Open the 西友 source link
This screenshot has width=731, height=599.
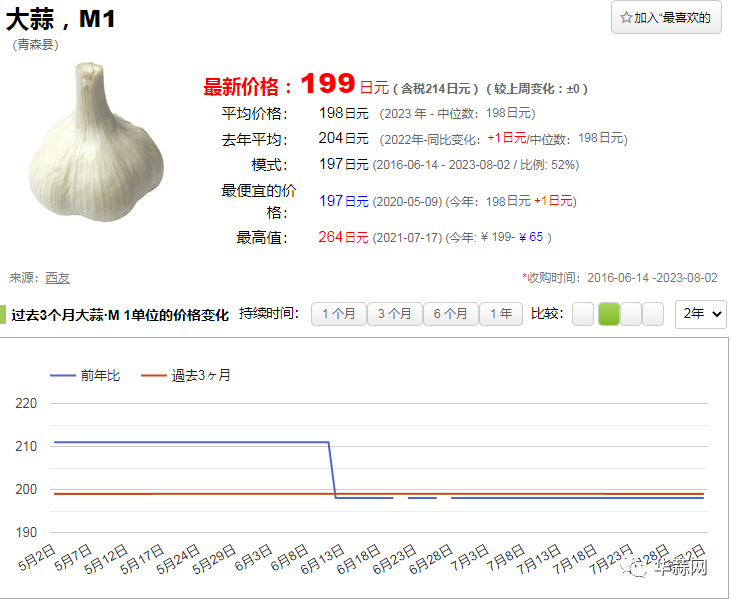57,278
